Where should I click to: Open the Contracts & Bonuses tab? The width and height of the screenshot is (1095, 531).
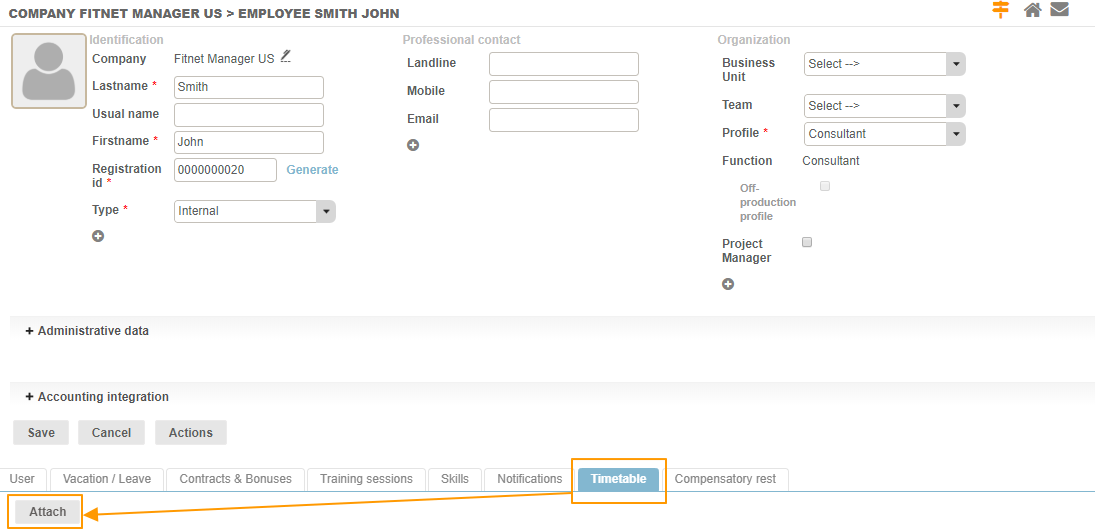pyautogui.click(x=235, y=479)
